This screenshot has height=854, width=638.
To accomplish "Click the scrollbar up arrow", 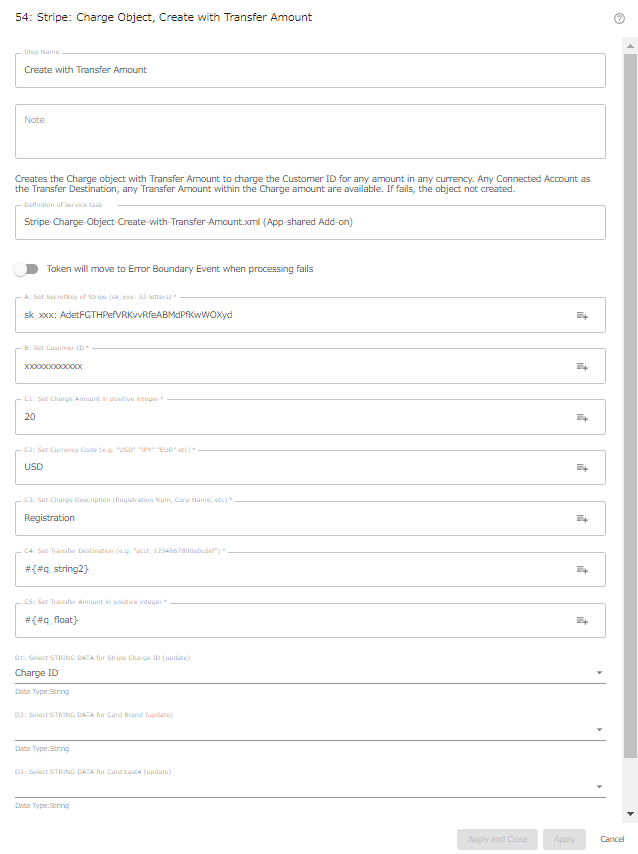I will click(630, 46).
